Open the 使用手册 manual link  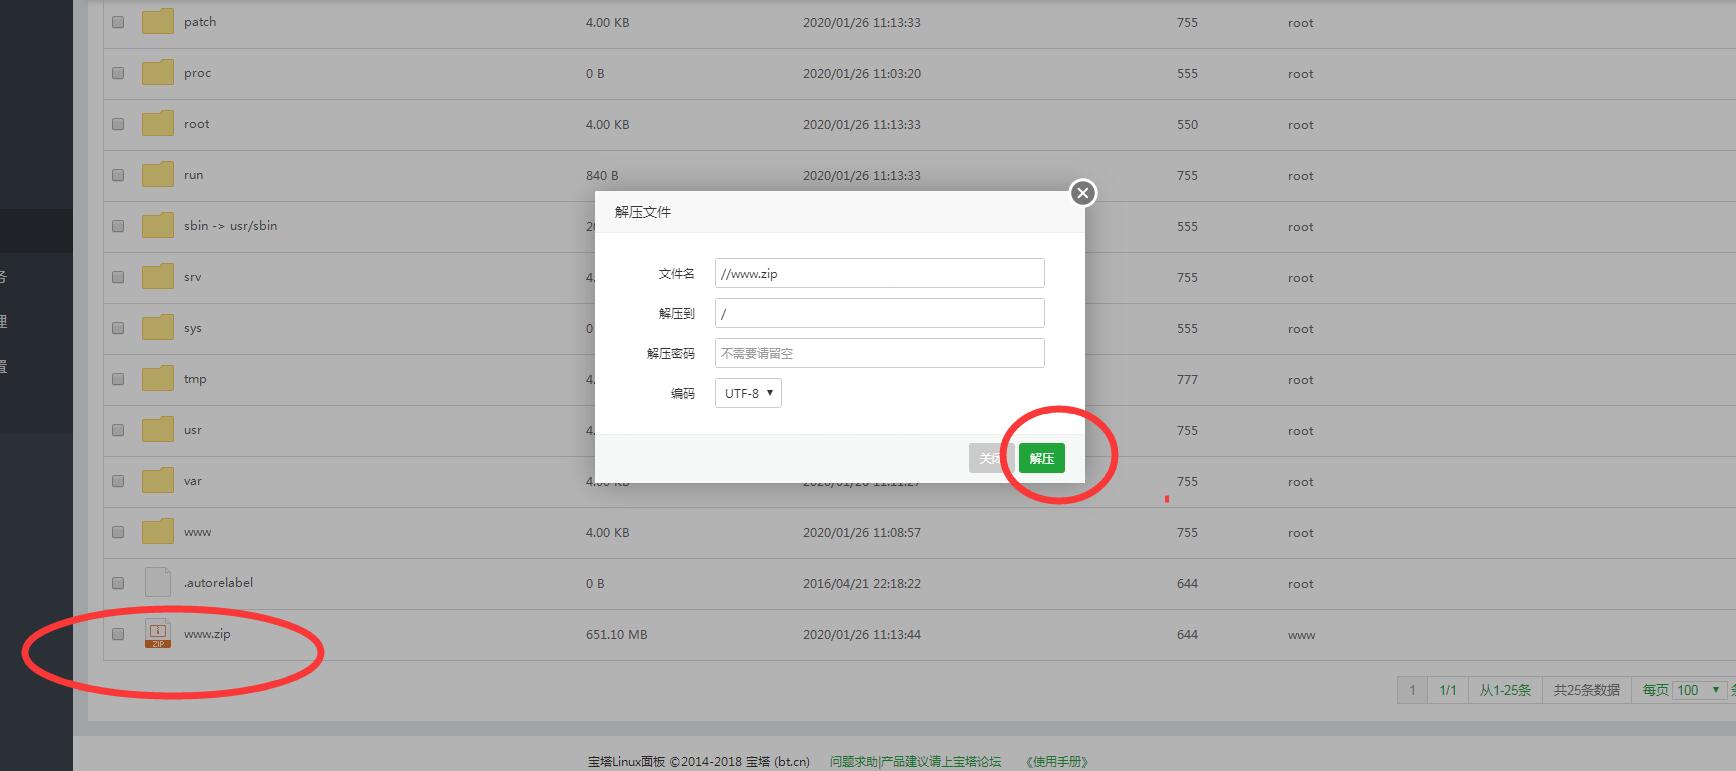[x=1058, y=762]
